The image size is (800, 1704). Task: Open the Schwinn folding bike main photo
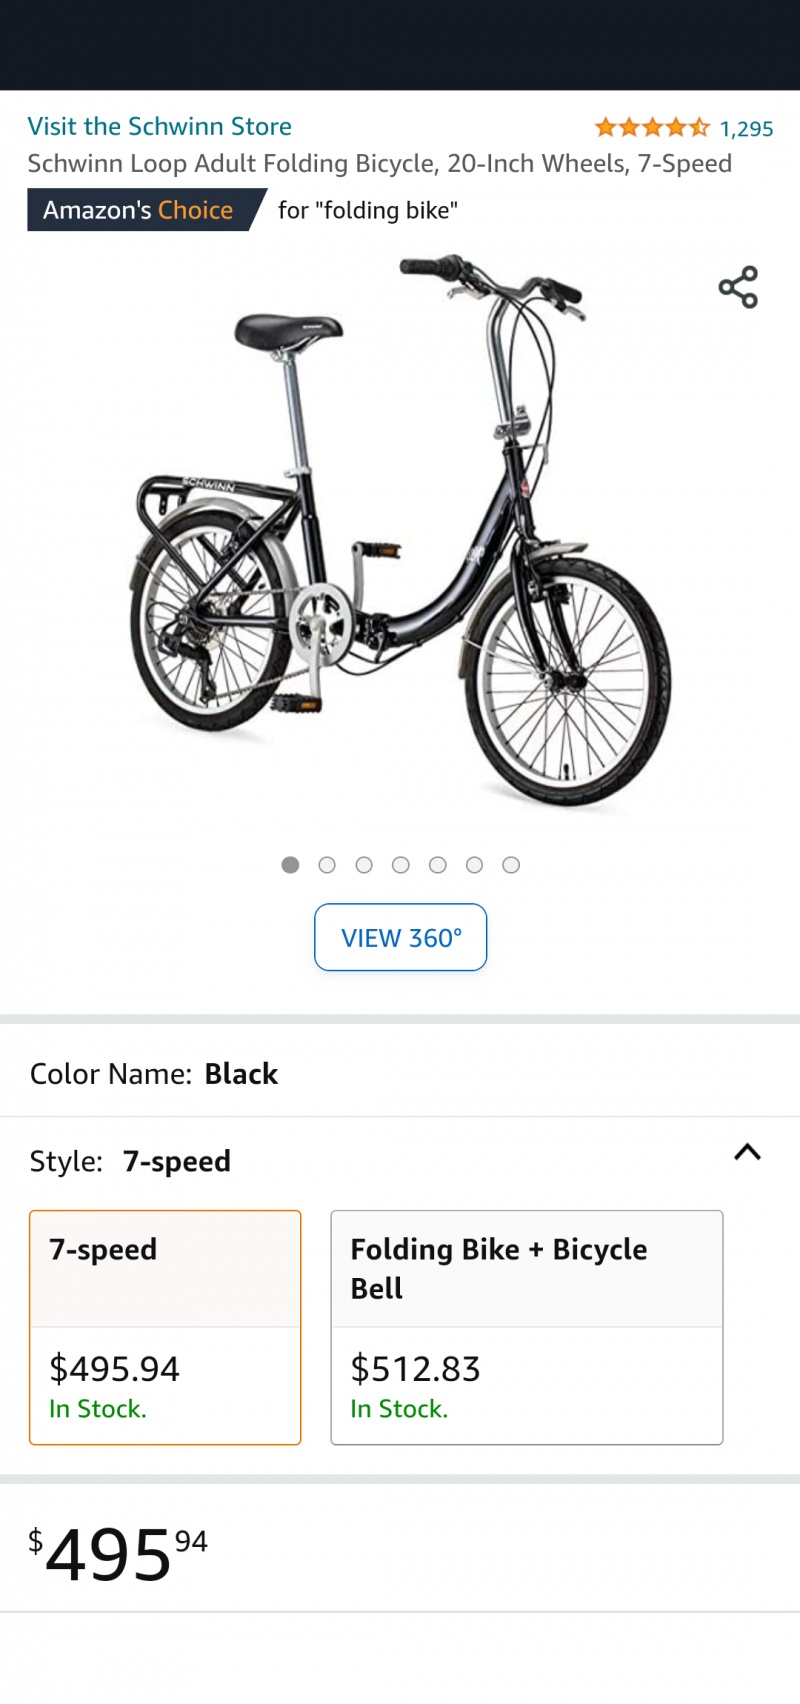tap(400, 530)
